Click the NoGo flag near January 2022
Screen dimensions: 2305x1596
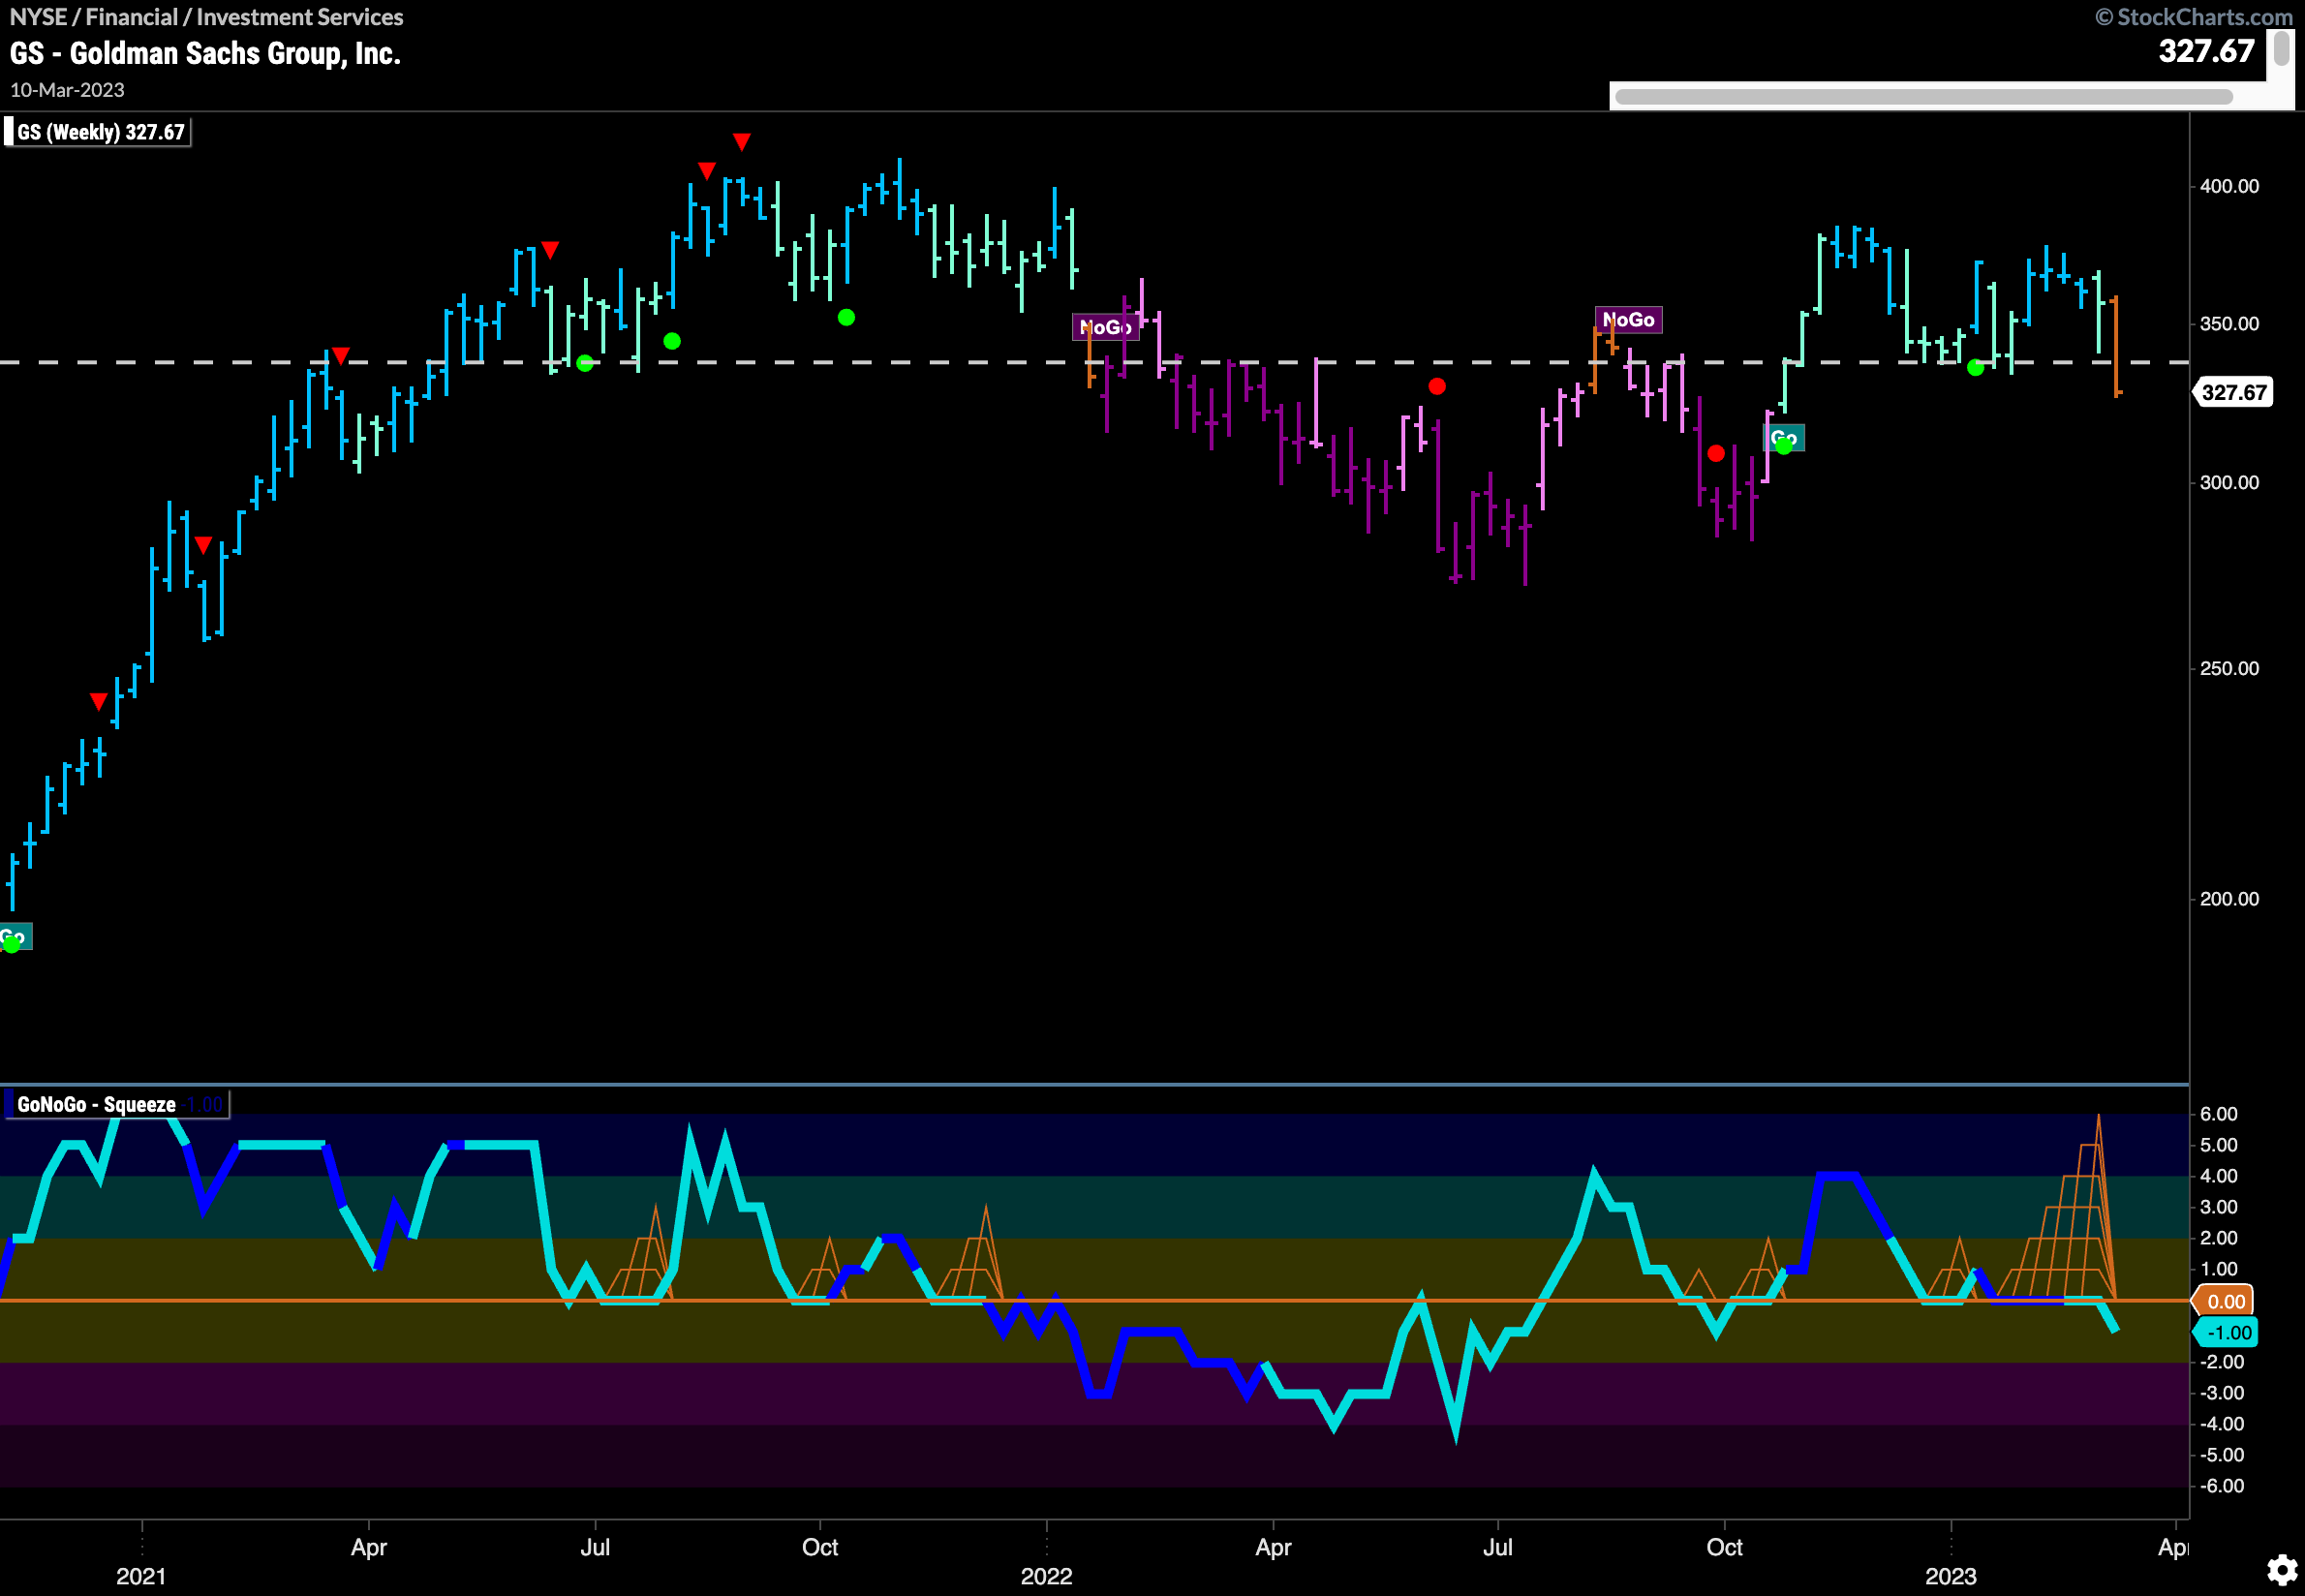tap(1105, 327)
